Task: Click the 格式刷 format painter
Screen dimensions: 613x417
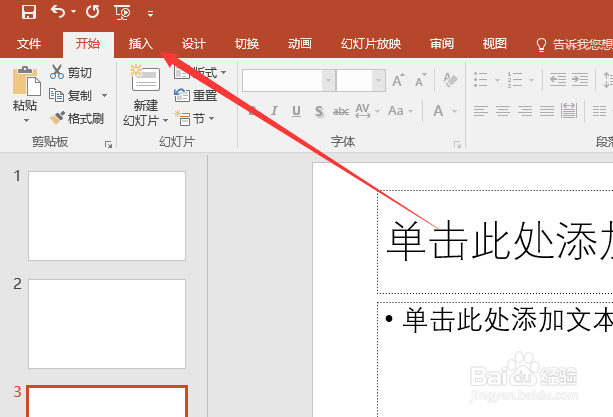Action: point(77,118)
